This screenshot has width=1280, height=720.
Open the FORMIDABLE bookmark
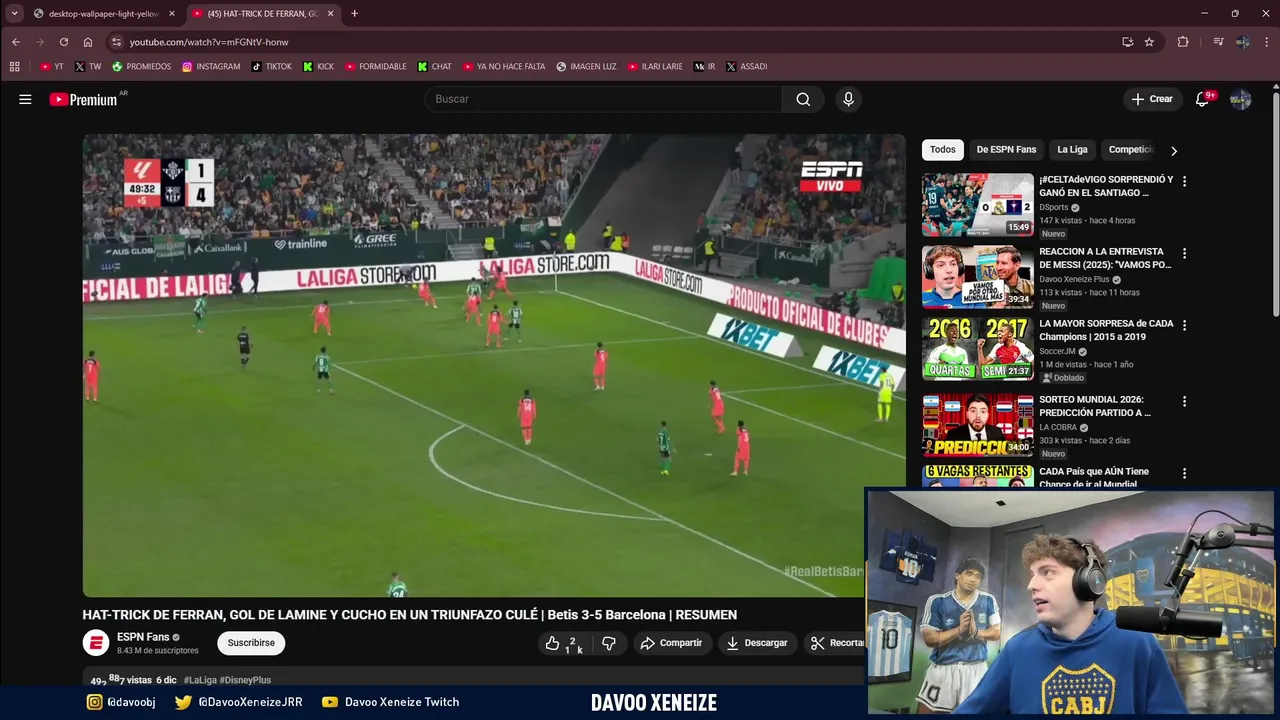(376, 67)
